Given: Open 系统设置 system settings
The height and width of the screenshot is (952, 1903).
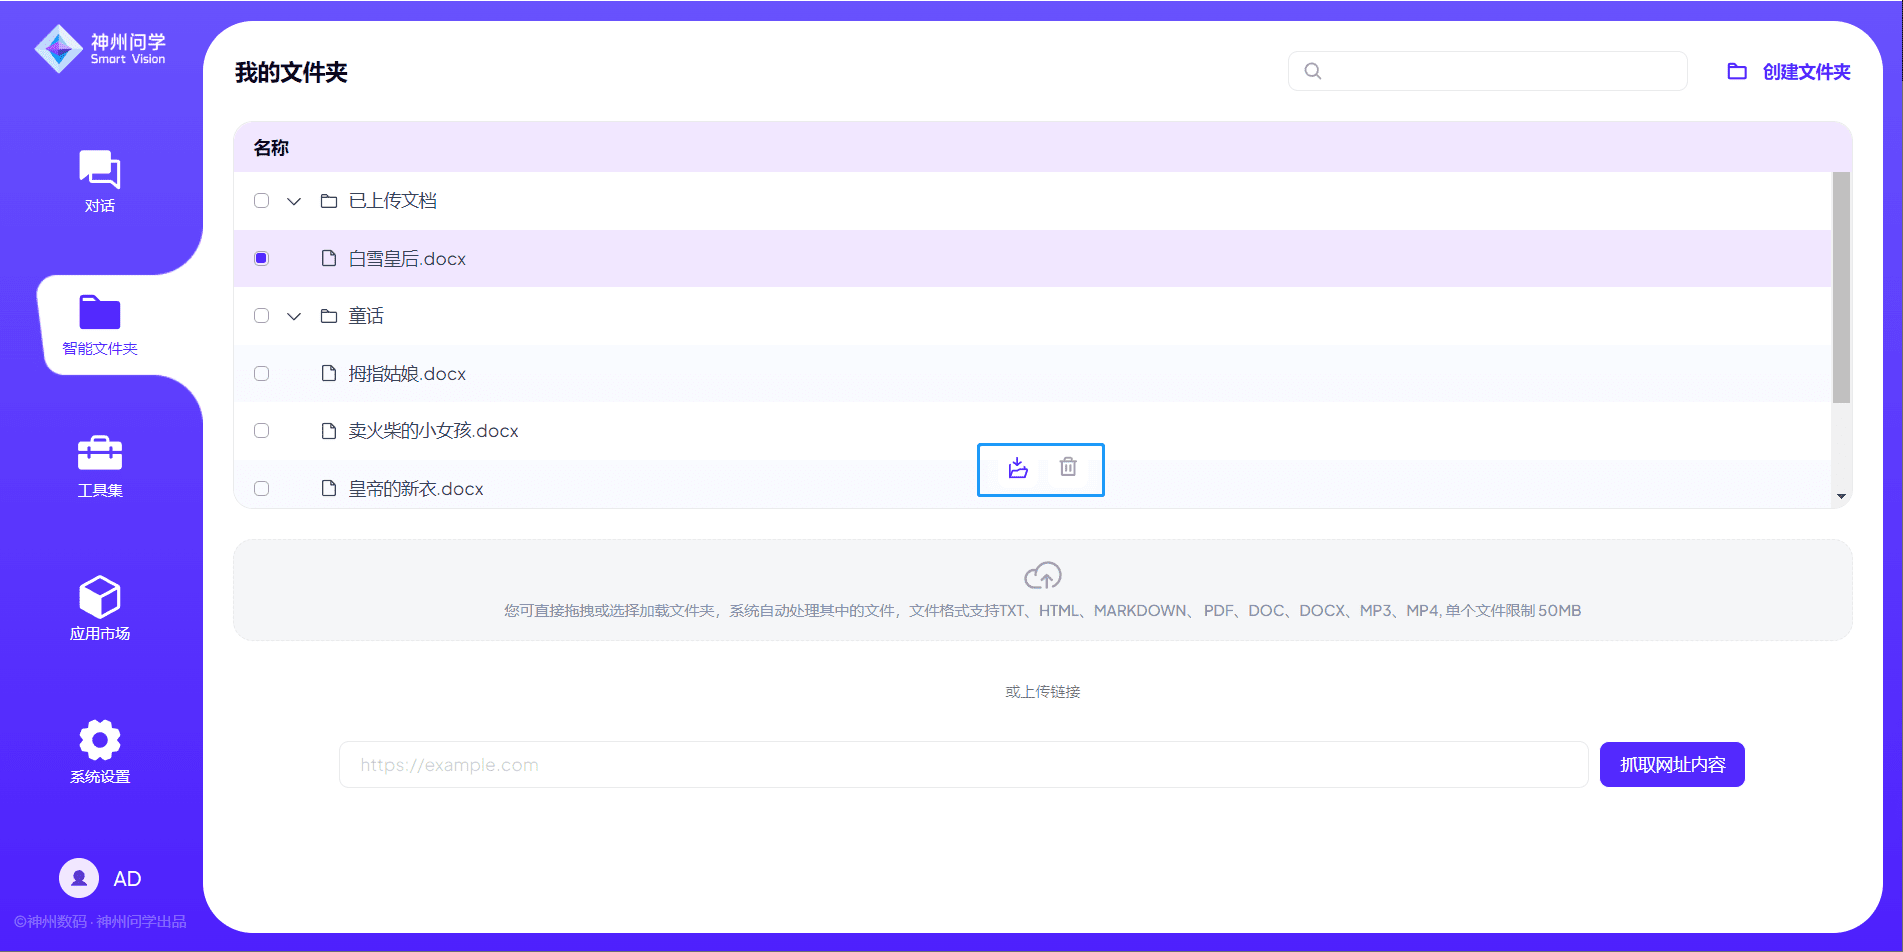Looking at the screenshot, I should (99, 751).
